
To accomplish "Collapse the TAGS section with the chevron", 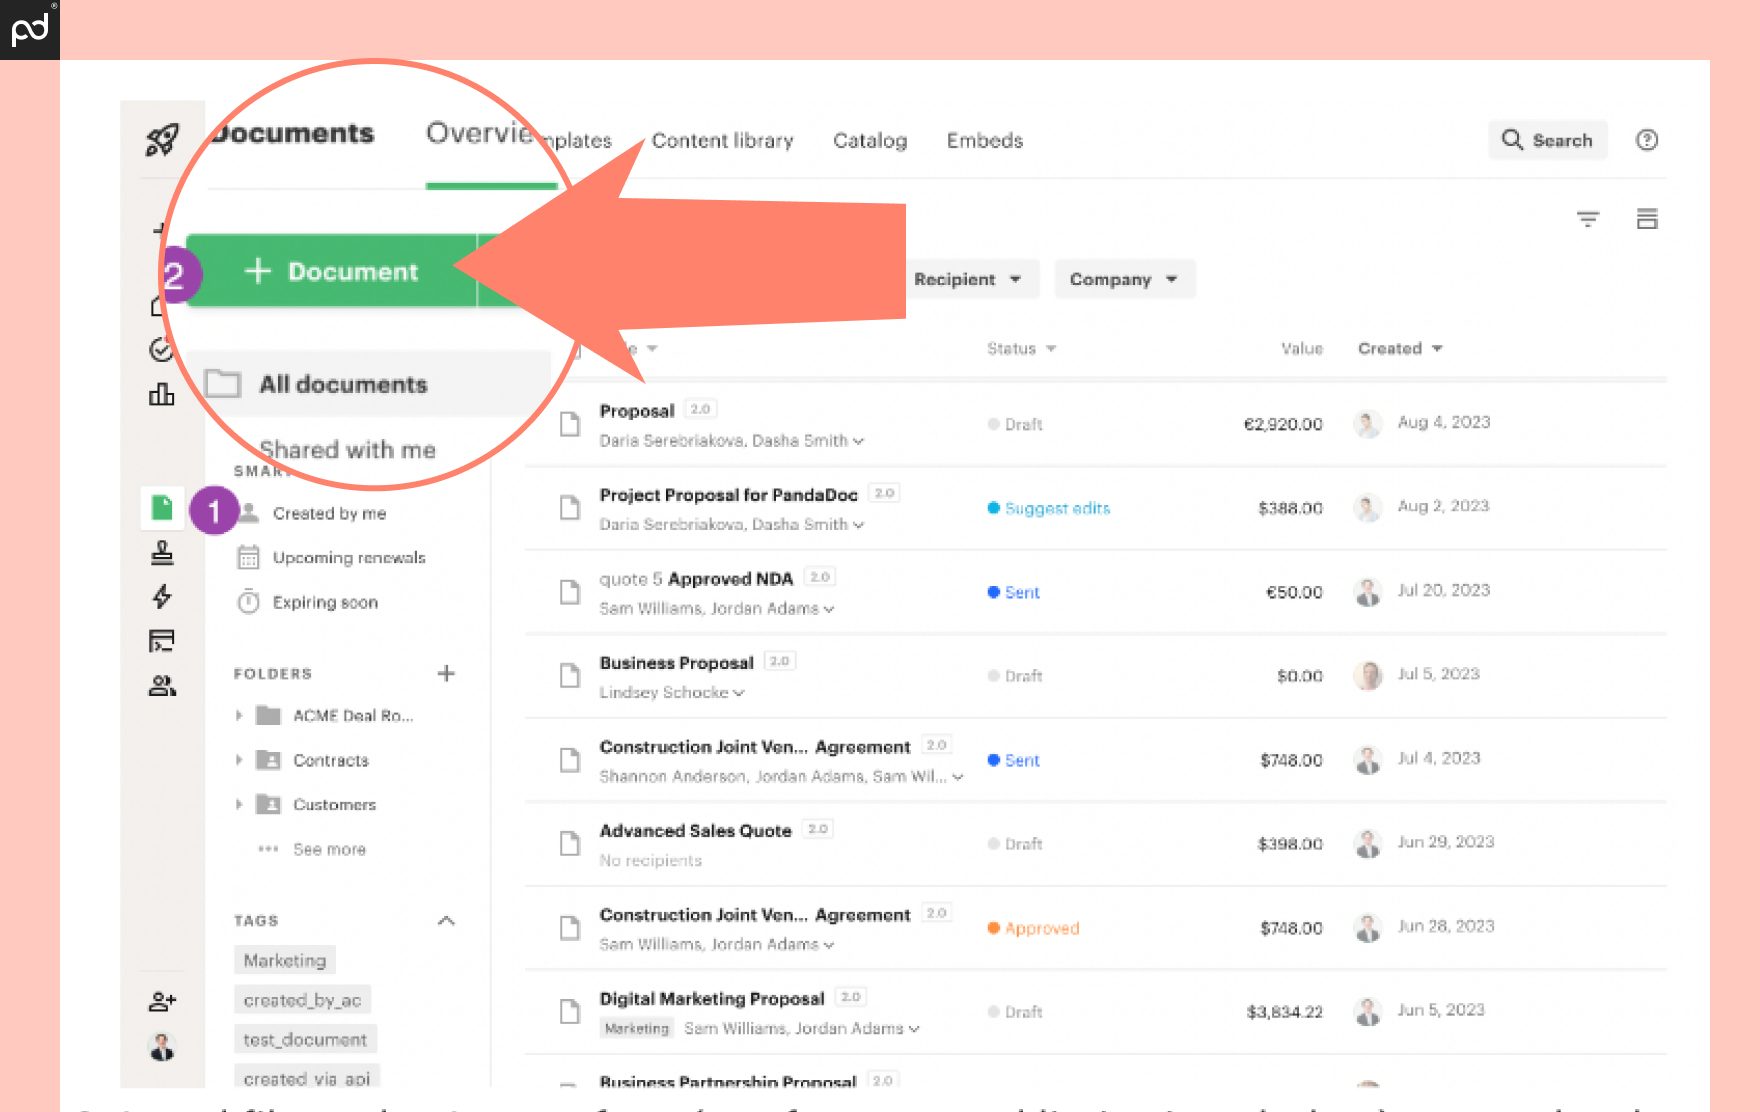I will pos(447,920).
